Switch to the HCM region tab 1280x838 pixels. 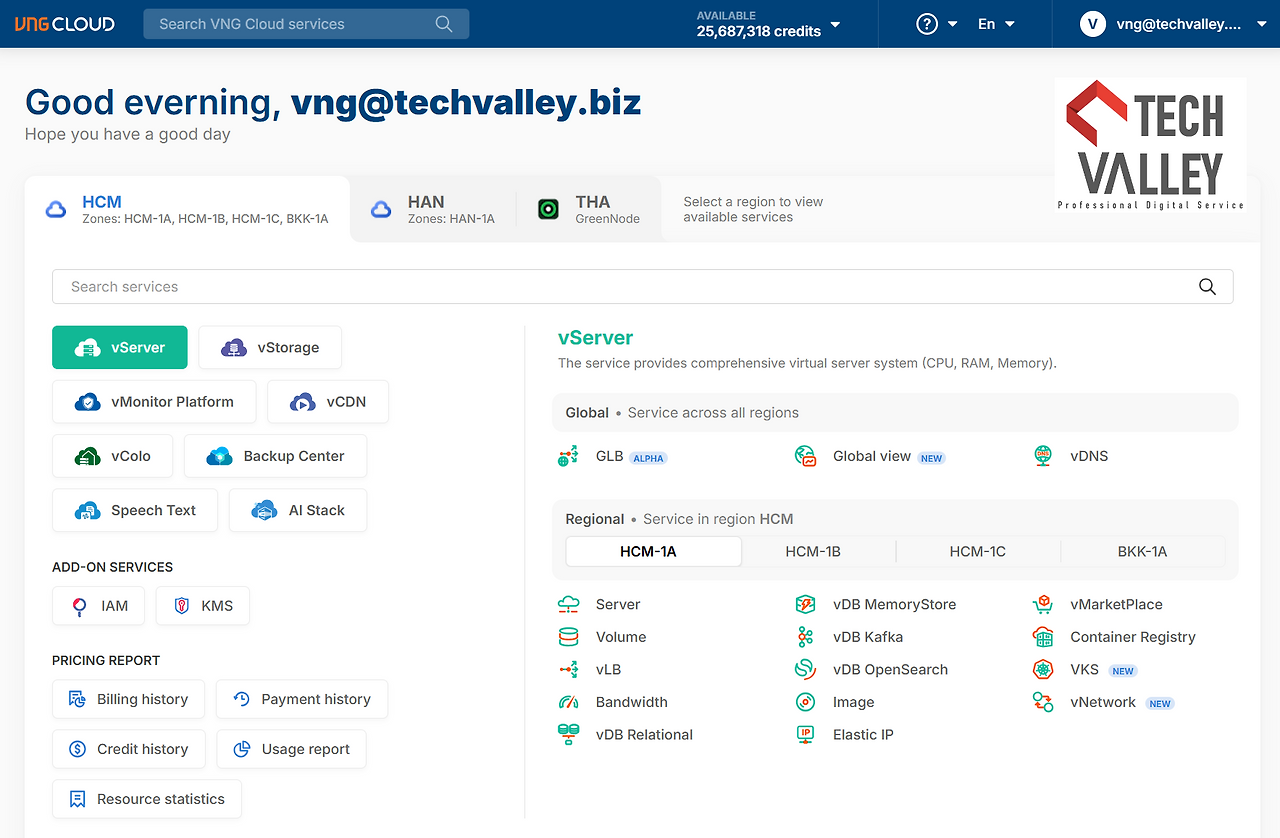tap(187, 209)
